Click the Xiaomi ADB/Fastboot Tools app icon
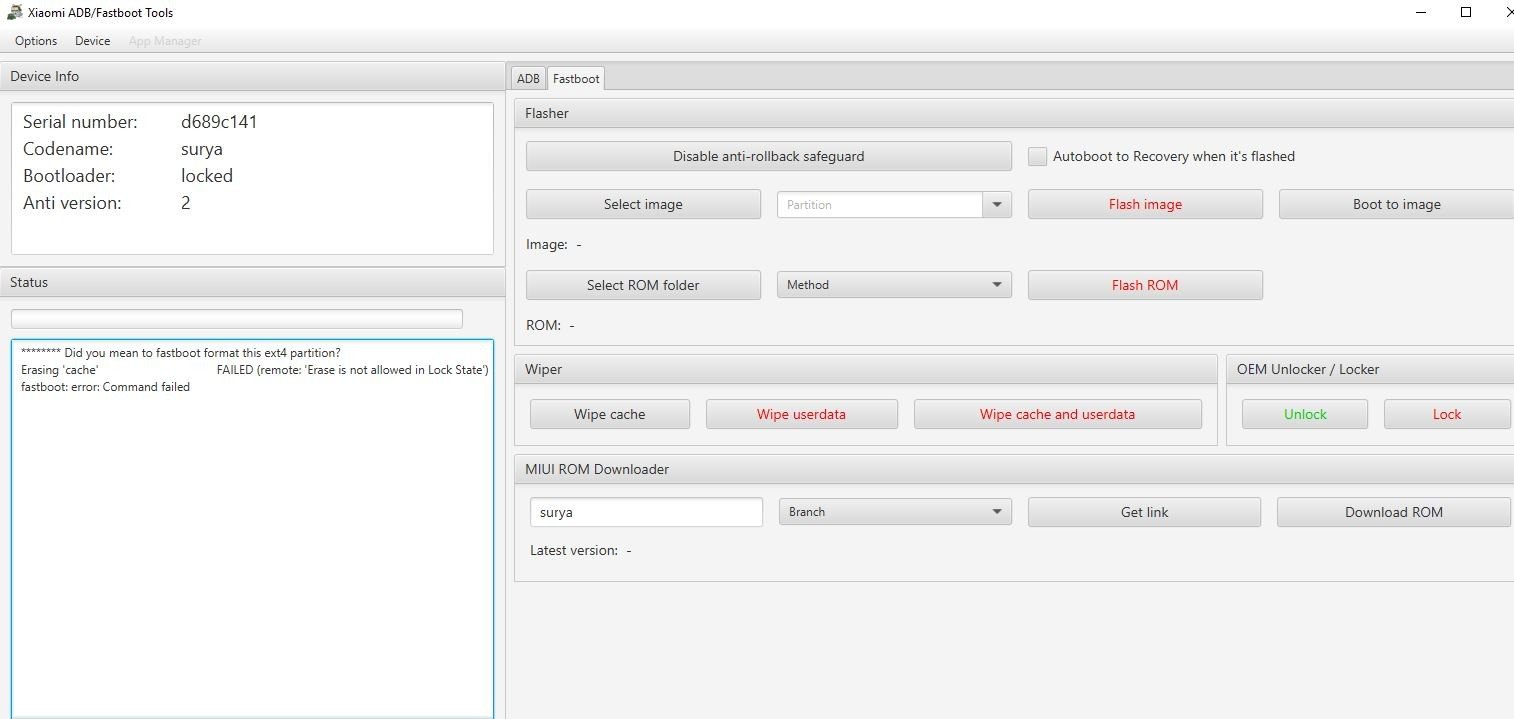 14,12
